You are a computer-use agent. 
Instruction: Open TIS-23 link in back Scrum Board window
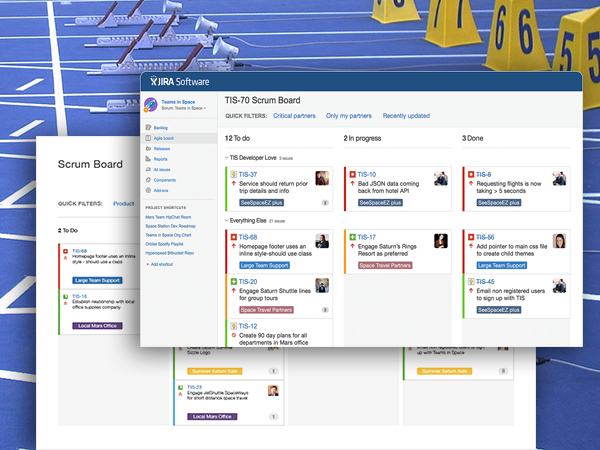[x=194, y=387]
